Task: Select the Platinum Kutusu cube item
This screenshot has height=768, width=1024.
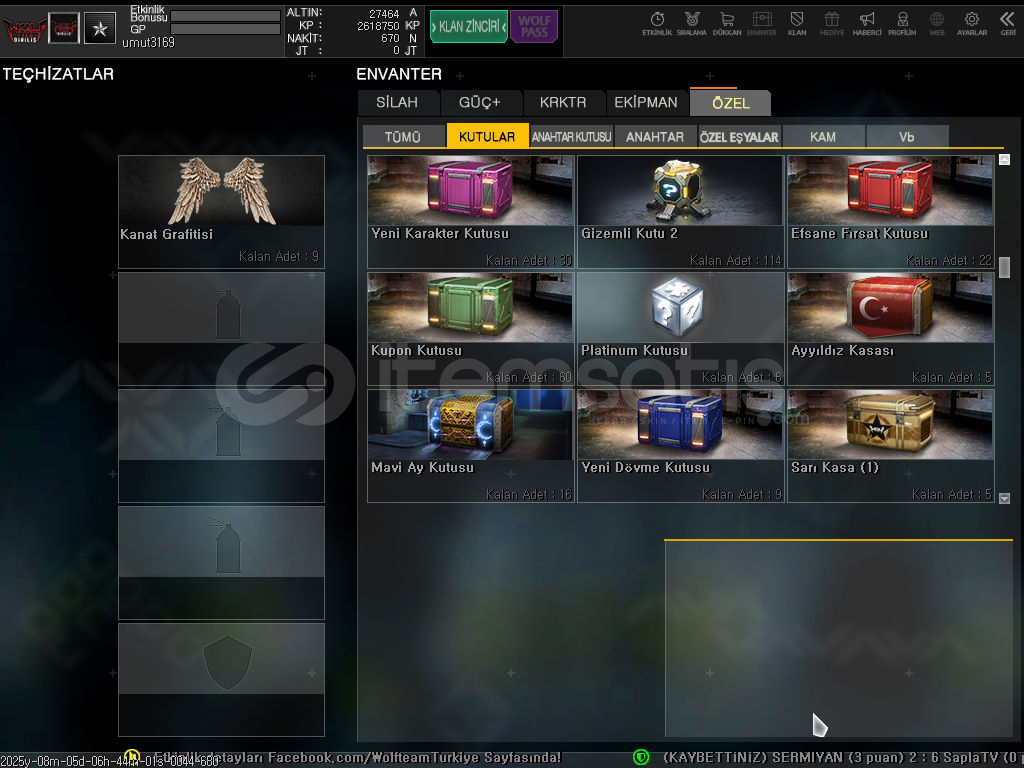Action: [680, 328]
